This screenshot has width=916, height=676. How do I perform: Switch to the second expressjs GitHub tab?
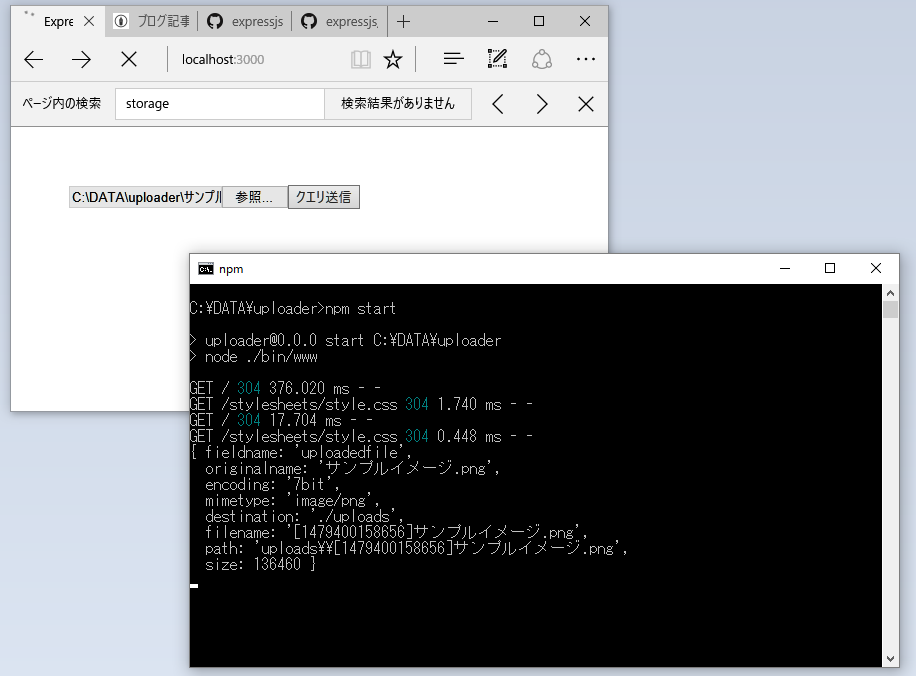pyautogui.click(x=340, y=22)
